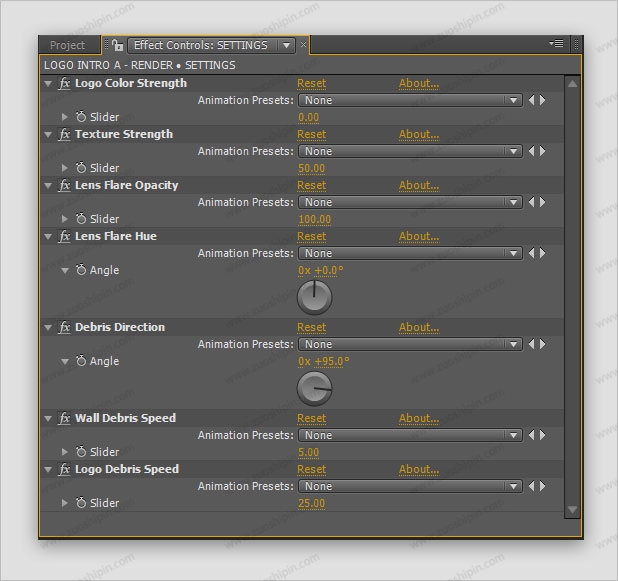Toggle the fx switch on Logo Debris Speed
This screenshot has height=581, width=618.
click(x=65, y=470)
